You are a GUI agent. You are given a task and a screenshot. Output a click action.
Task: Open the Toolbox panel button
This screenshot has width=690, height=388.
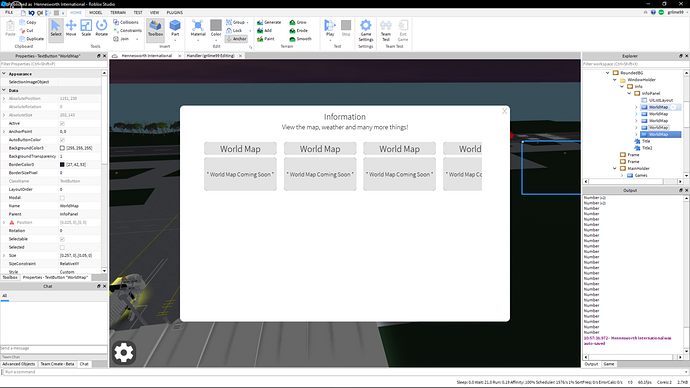coord(155,28)
